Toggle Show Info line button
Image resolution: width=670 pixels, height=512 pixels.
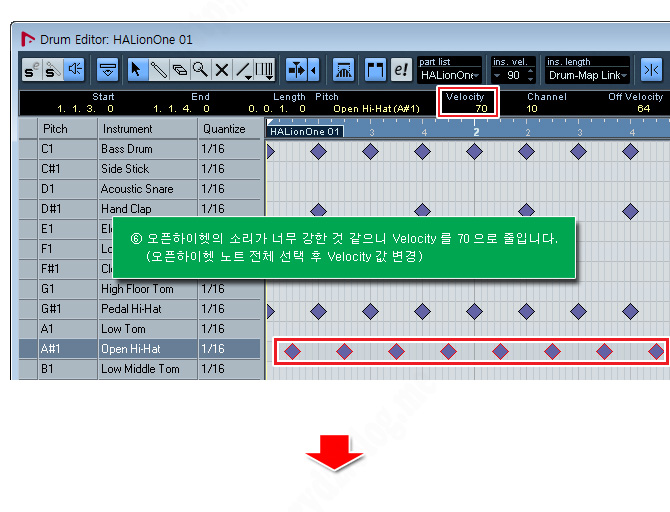click(x=107, y=69)
